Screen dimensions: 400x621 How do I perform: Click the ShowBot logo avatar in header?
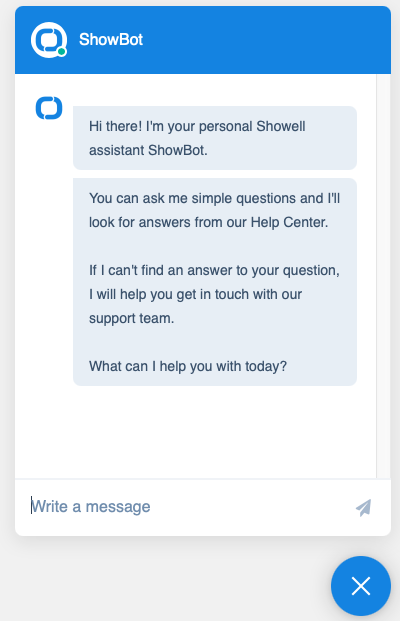coord(49,40)
